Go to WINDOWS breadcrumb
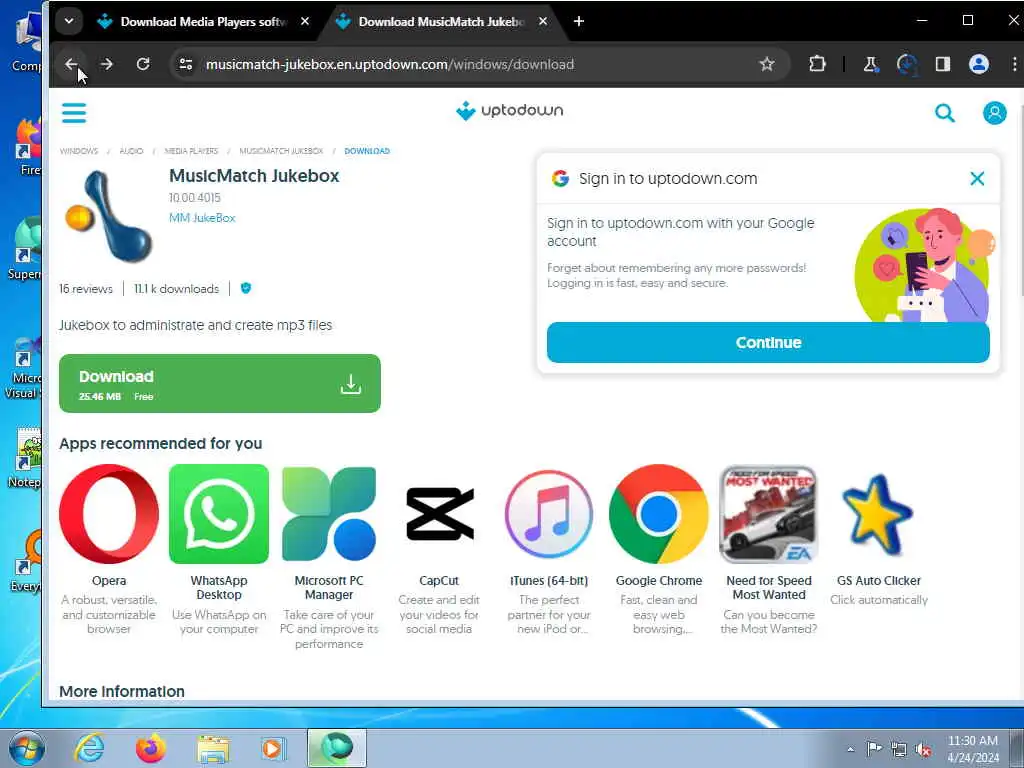1024x768 pixels. [79, 151]
